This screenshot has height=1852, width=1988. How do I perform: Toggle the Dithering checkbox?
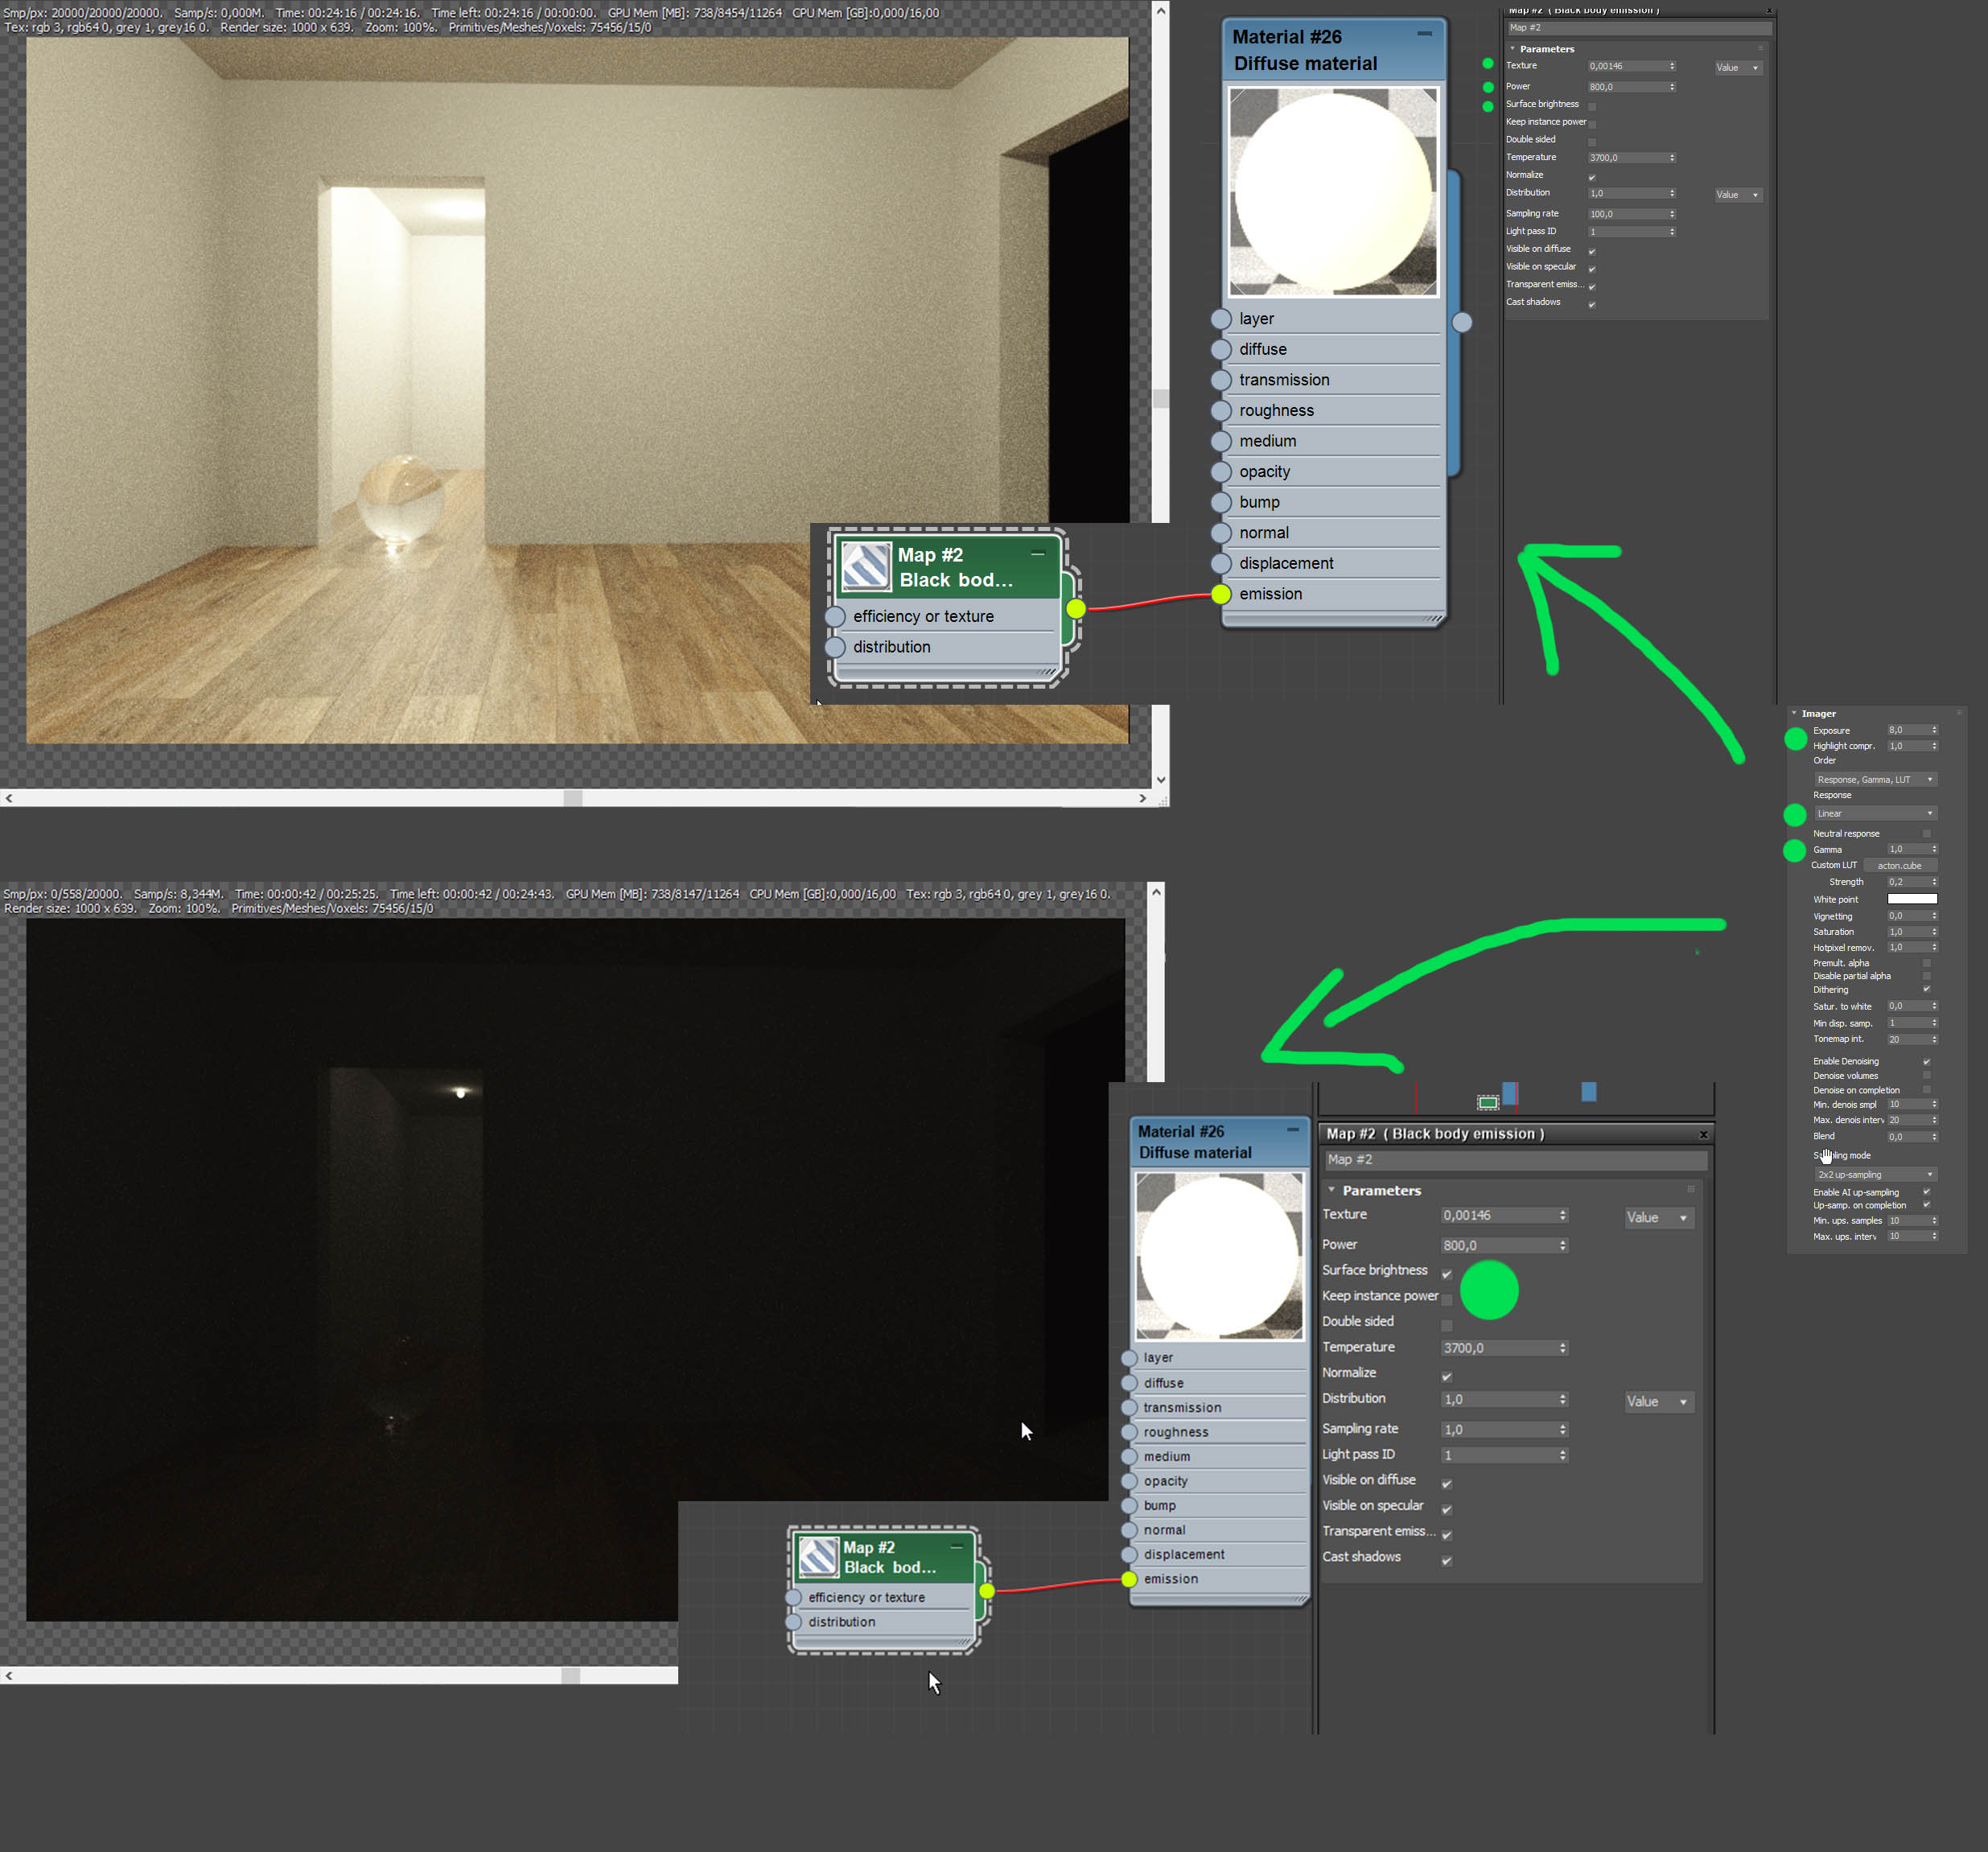point(1926,989)
